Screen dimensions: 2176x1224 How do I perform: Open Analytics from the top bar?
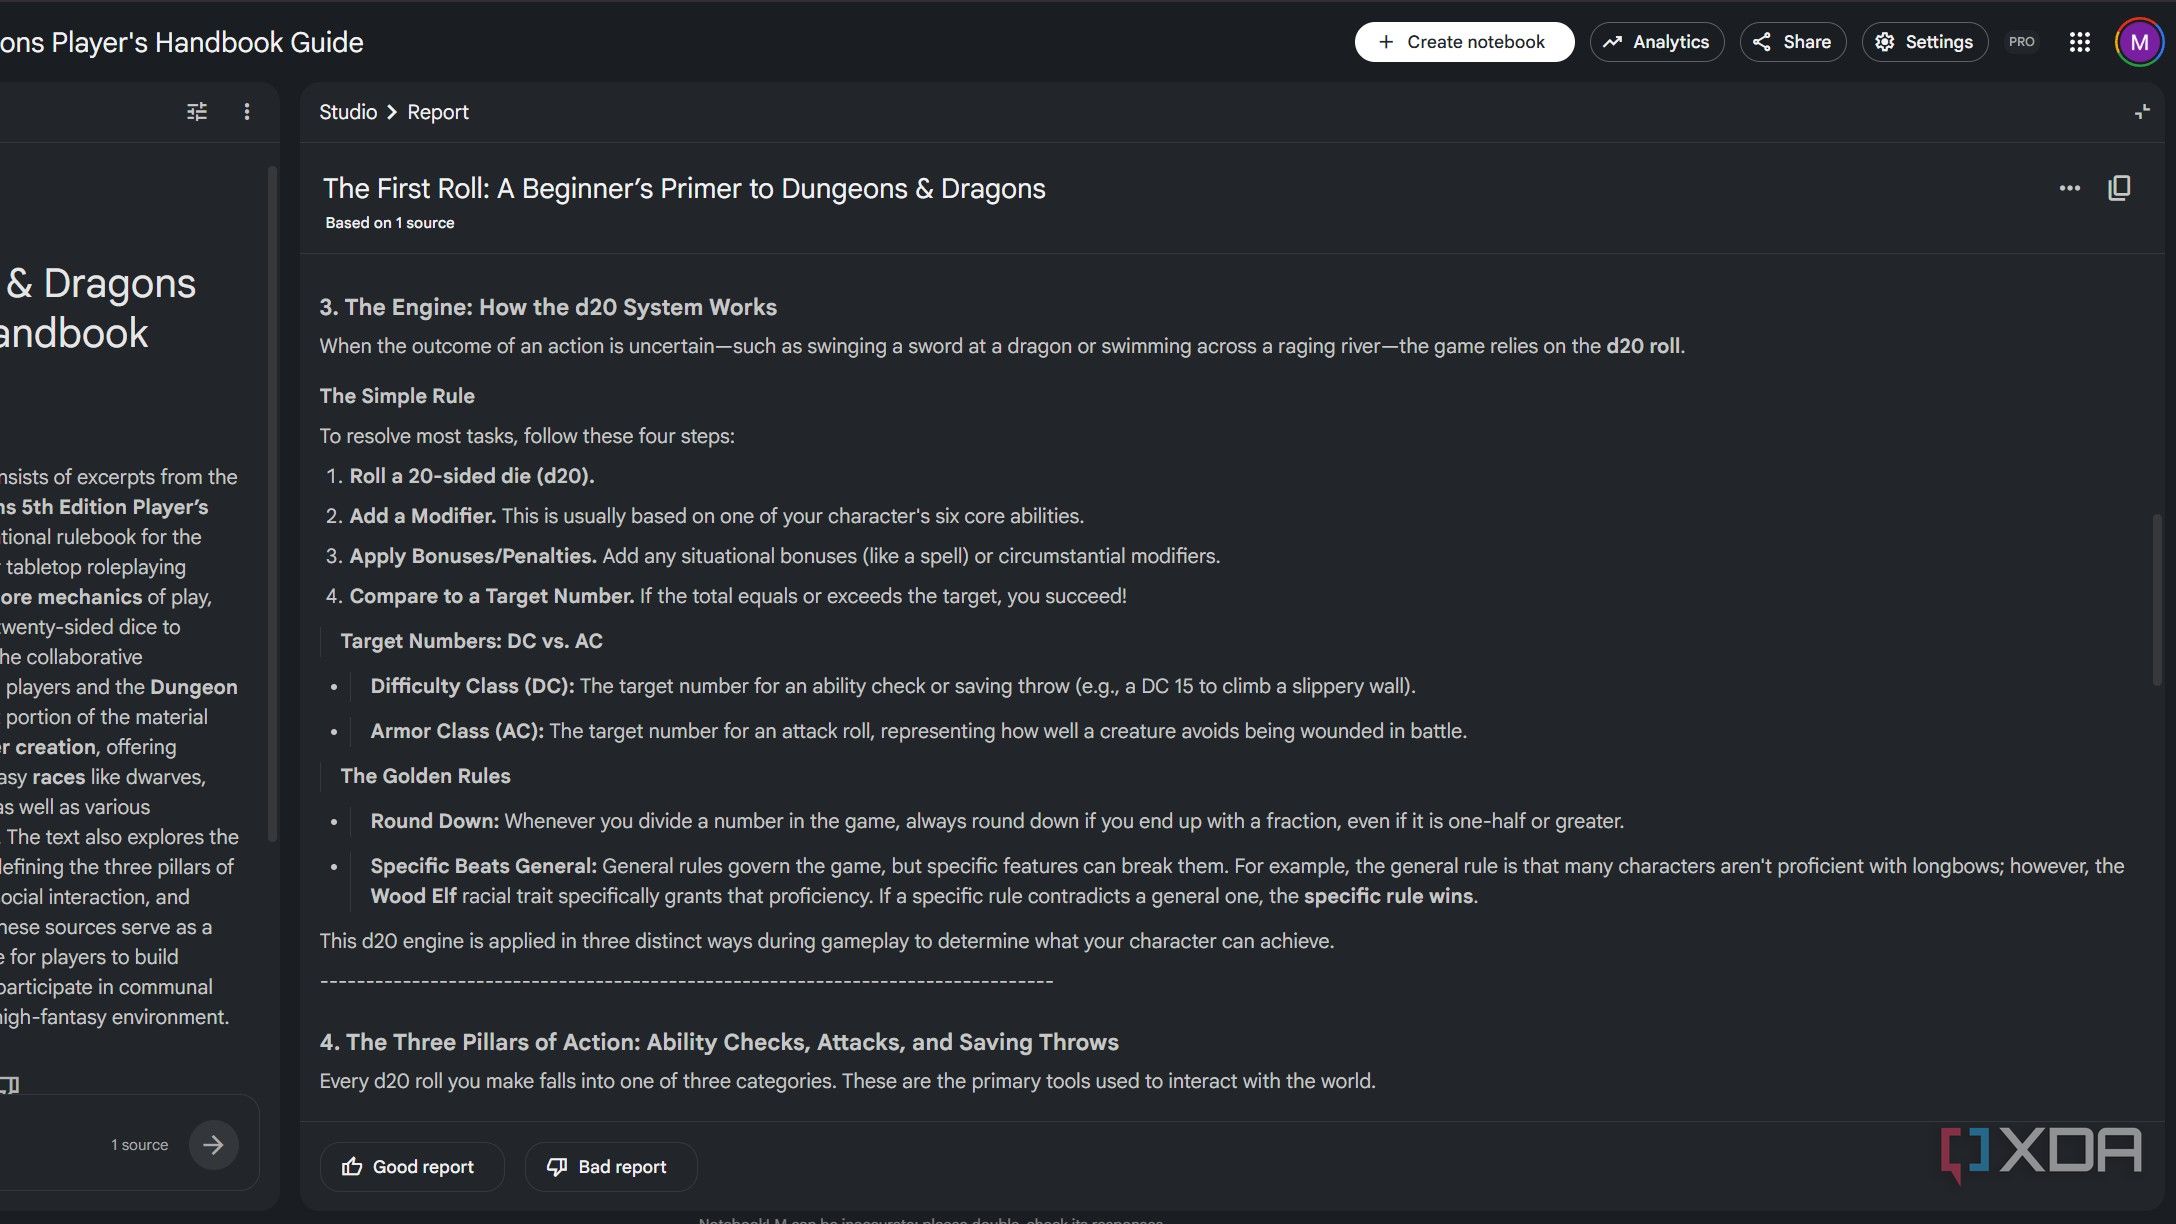[x=1657, y=42]
